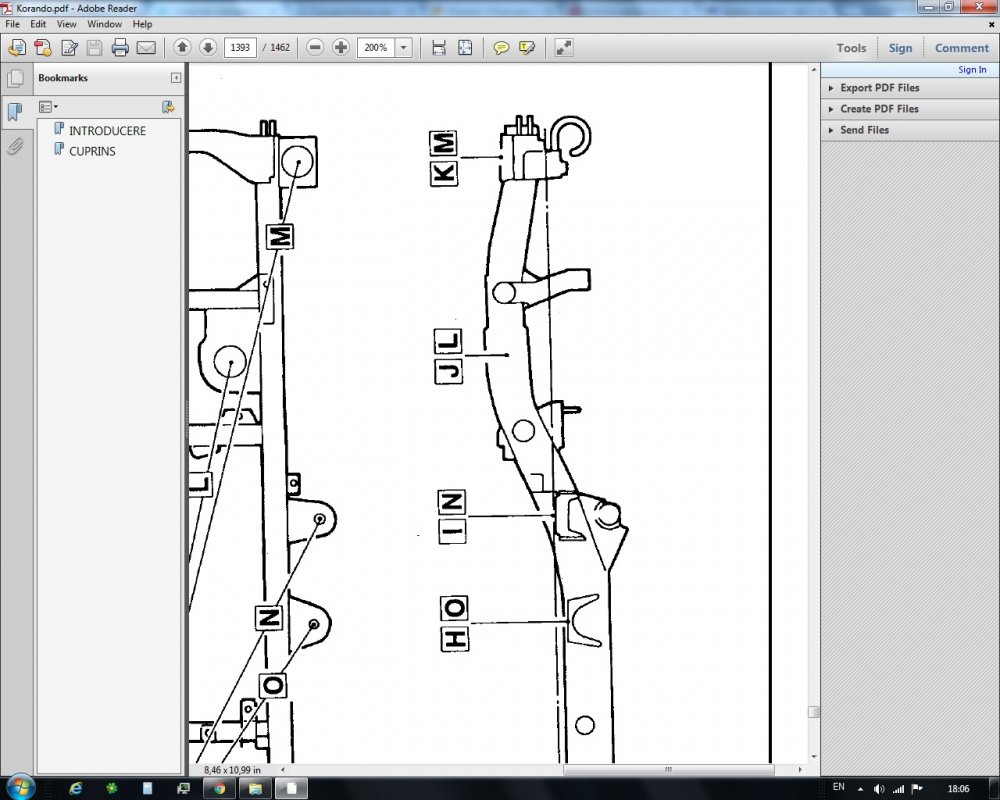
Task: Switch to the Comment pane tab
Action: (x=961, y=48)
